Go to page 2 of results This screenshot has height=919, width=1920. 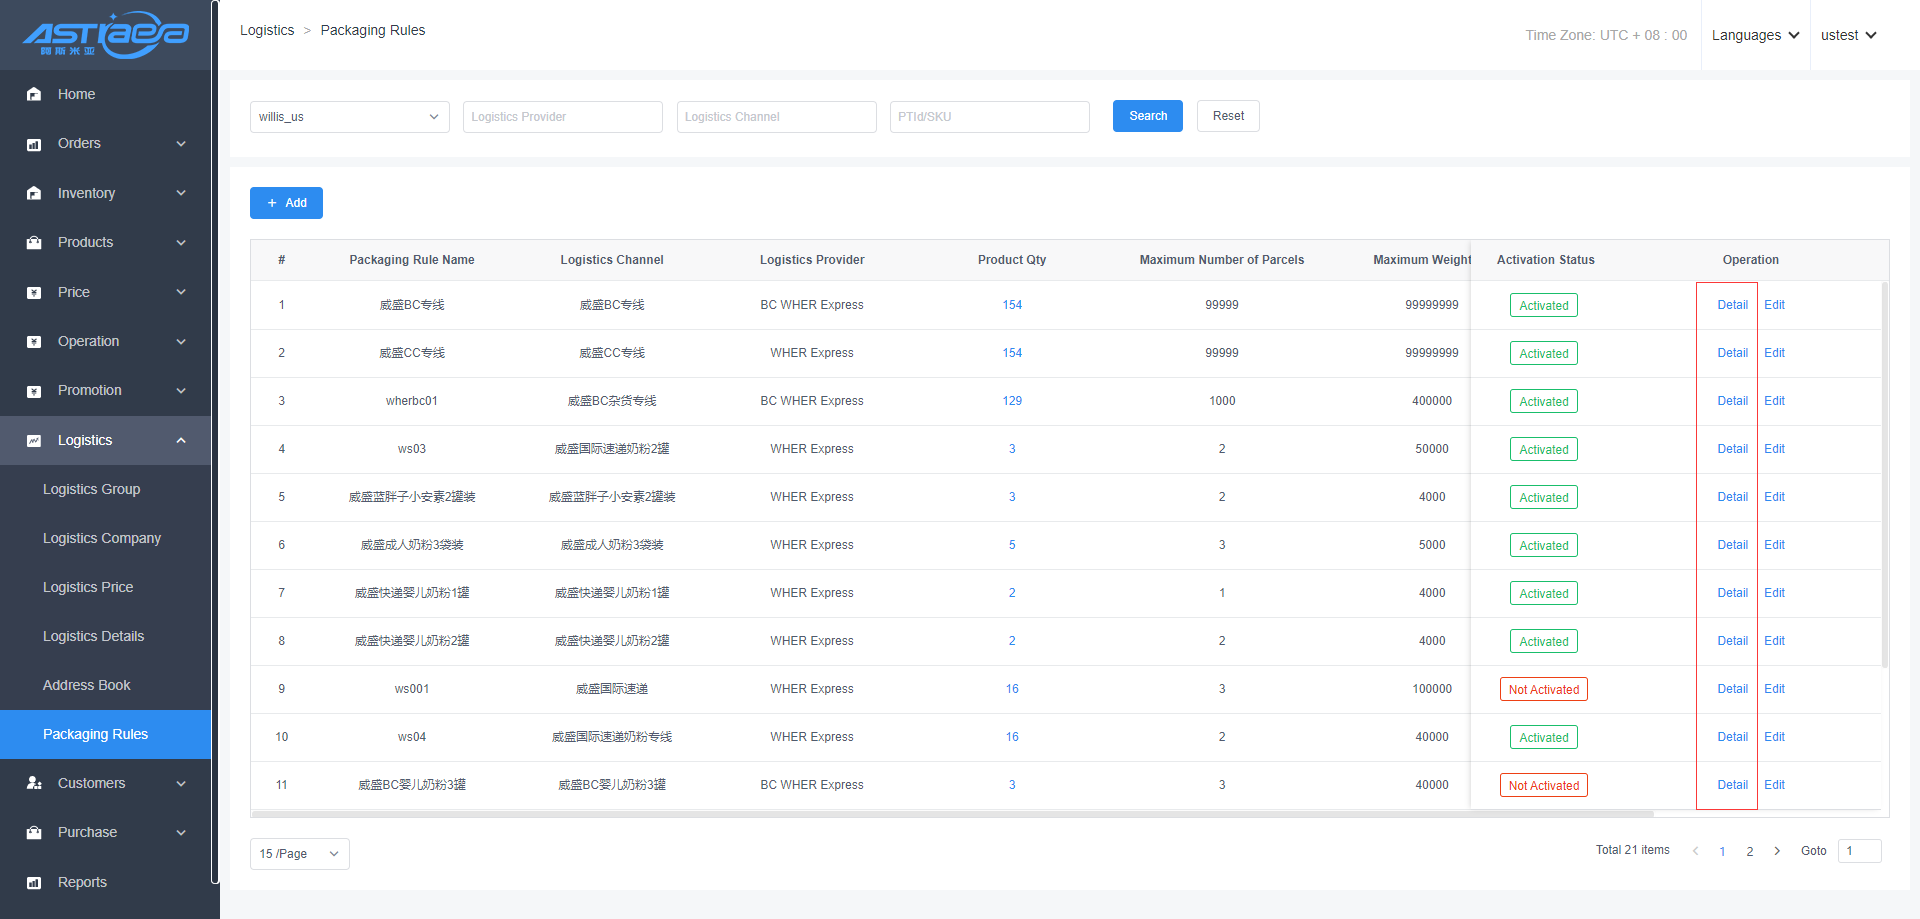1750,851
